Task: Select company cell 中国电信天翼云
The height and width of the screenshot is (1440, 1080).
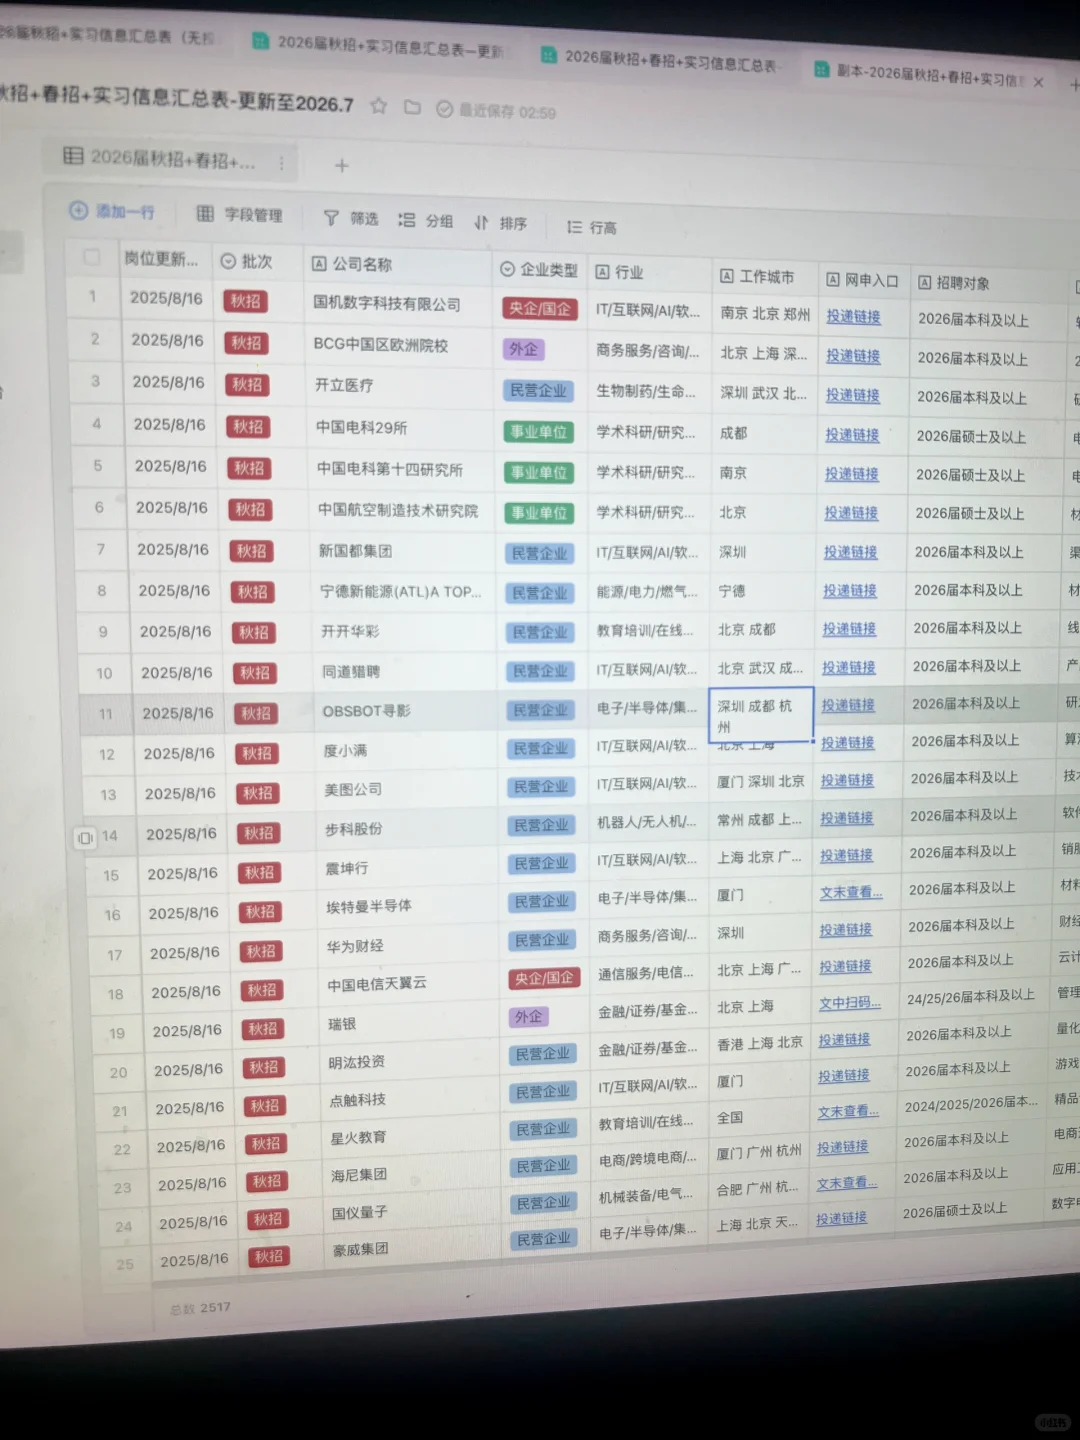Action: (x=411, y=984)
